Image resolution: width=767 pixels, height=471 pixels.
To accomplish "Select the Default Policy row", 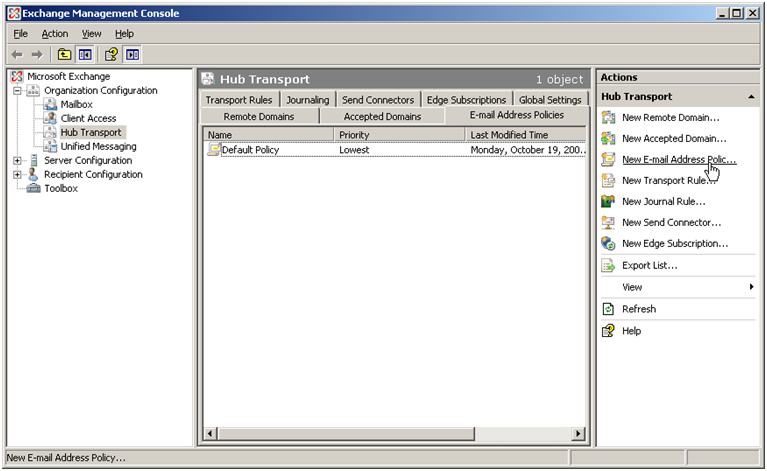I will pyautogui.click(x=250, y=150).
